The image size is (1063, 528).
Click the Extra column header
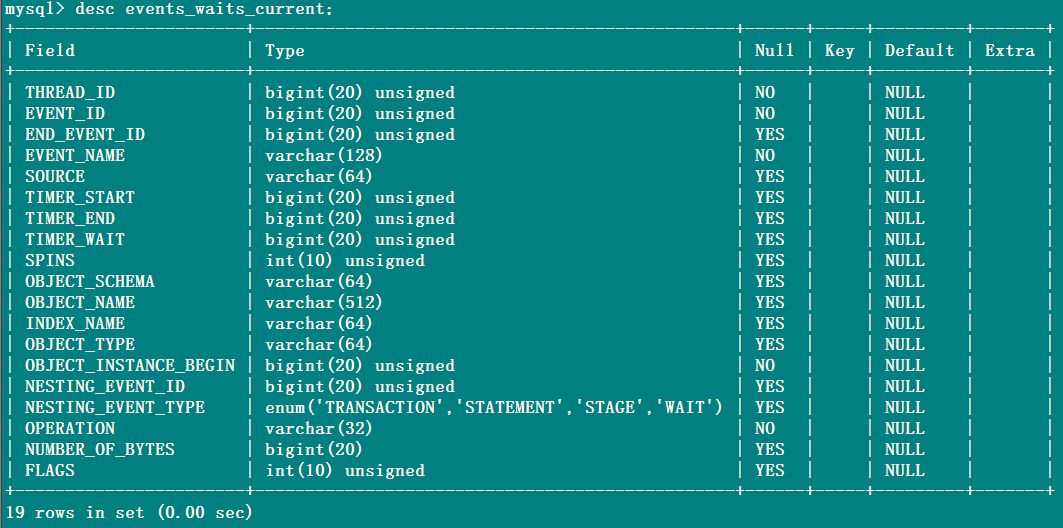[1009, 51]
